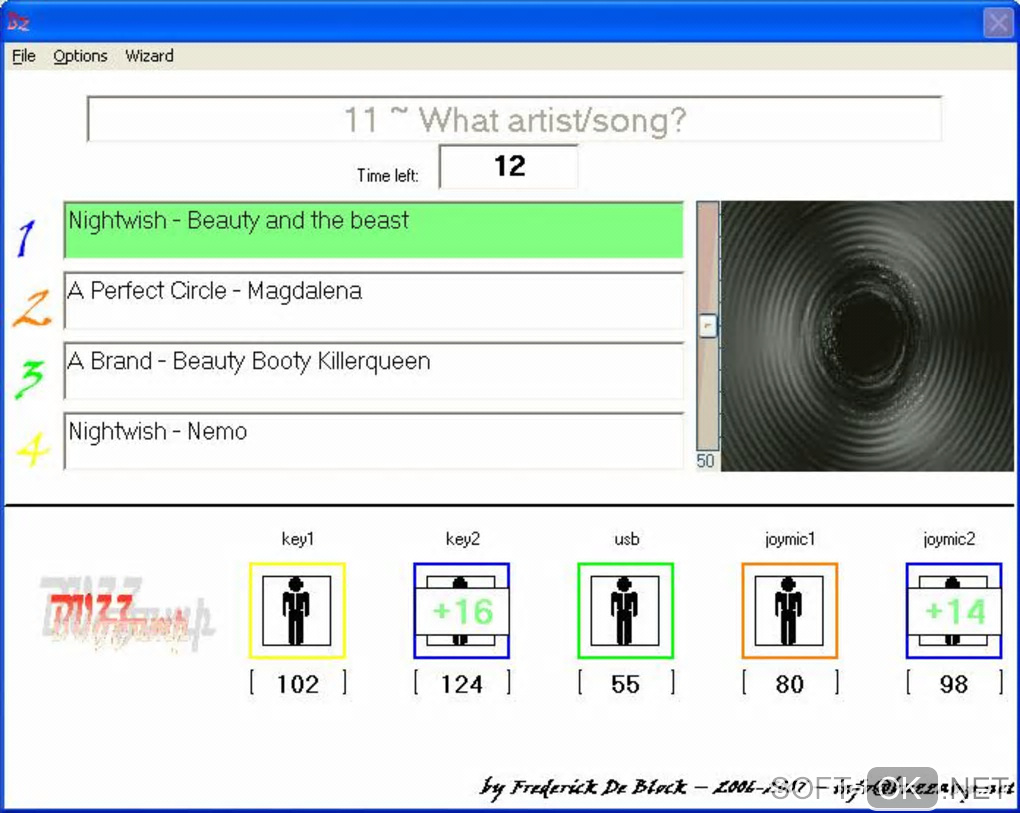Click the blue number 1 icon
Image resolution: width=1020 pixels, height=813 pixels.
(27, 238)
